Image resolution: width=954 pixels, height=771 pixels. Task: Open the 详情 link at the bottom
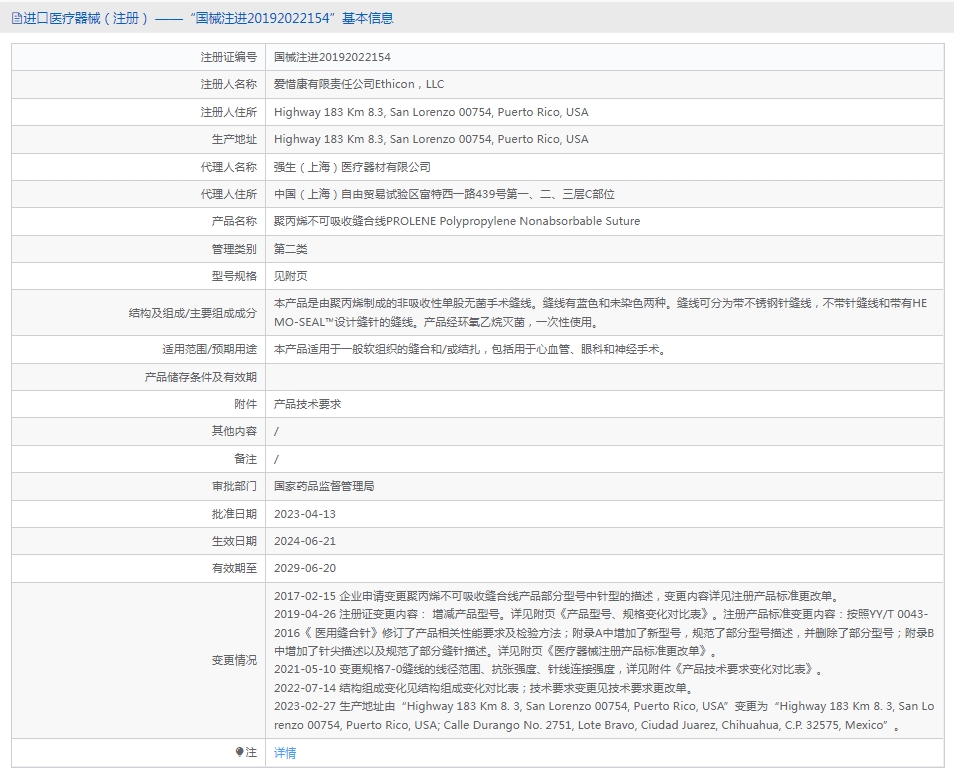click(285, 753)
